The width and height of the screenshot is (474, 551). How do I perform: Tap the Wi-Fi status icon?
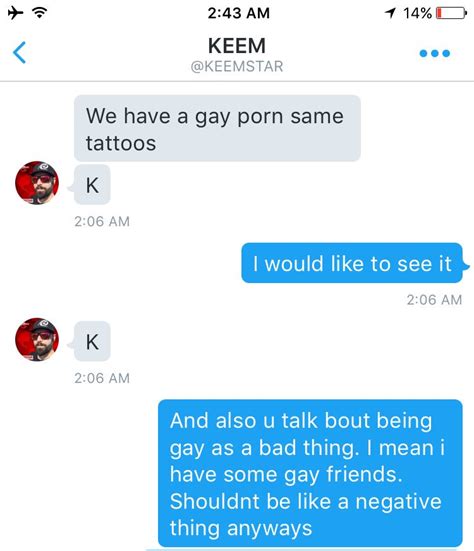coord(40,13)
